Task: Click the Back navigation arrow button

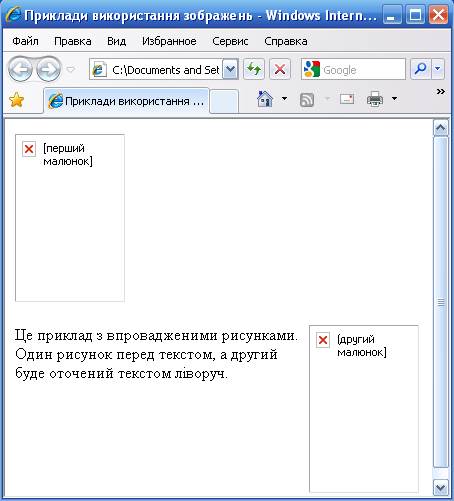Action: (x=20, y=69)
